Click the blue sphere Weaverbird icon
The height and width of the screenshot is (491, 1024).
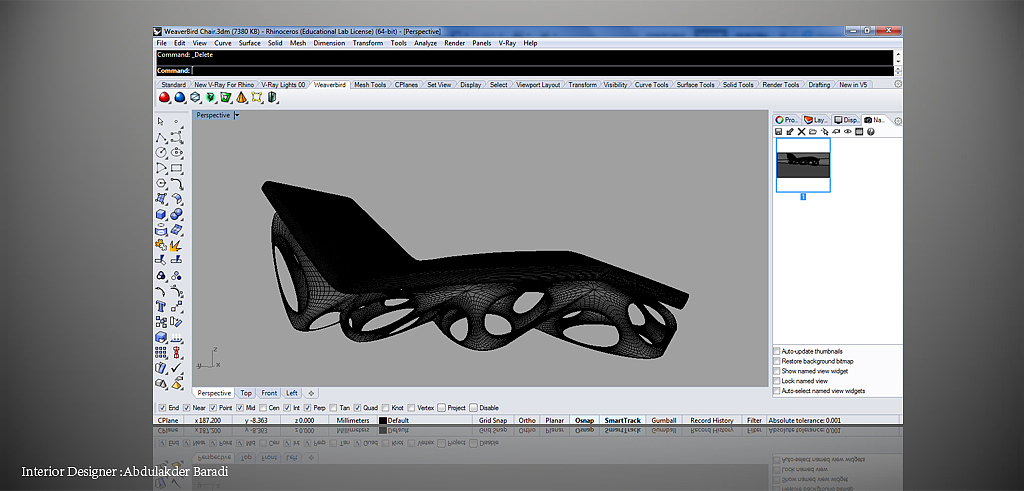click(180, 98)
